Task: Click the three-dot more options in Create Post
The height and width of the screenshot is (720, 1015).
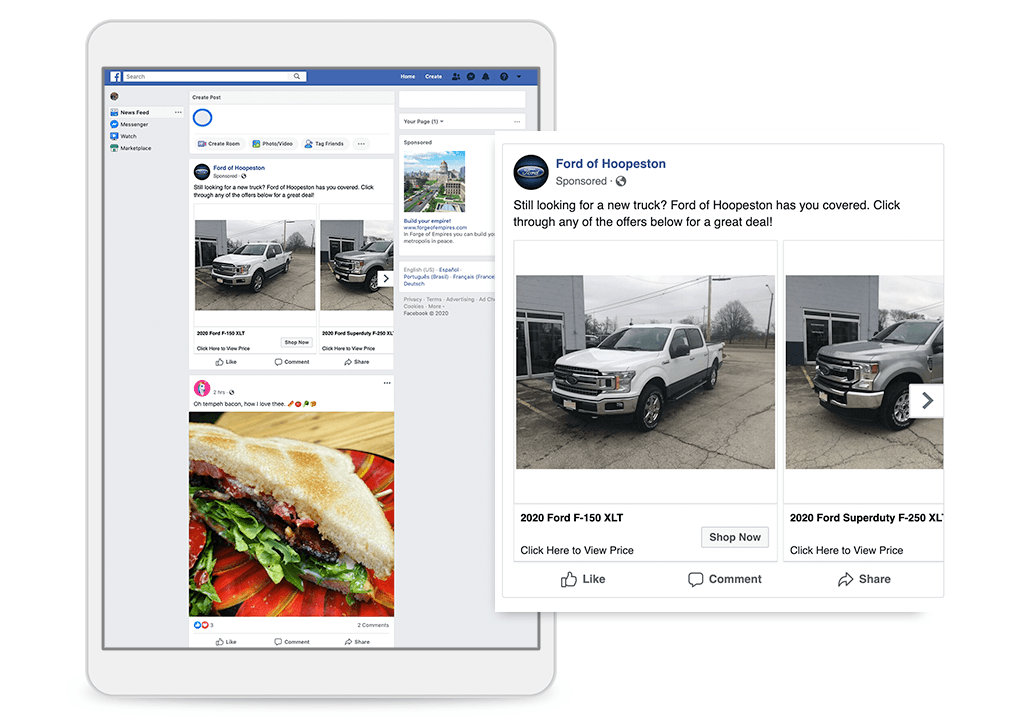Action: [361, 144]
